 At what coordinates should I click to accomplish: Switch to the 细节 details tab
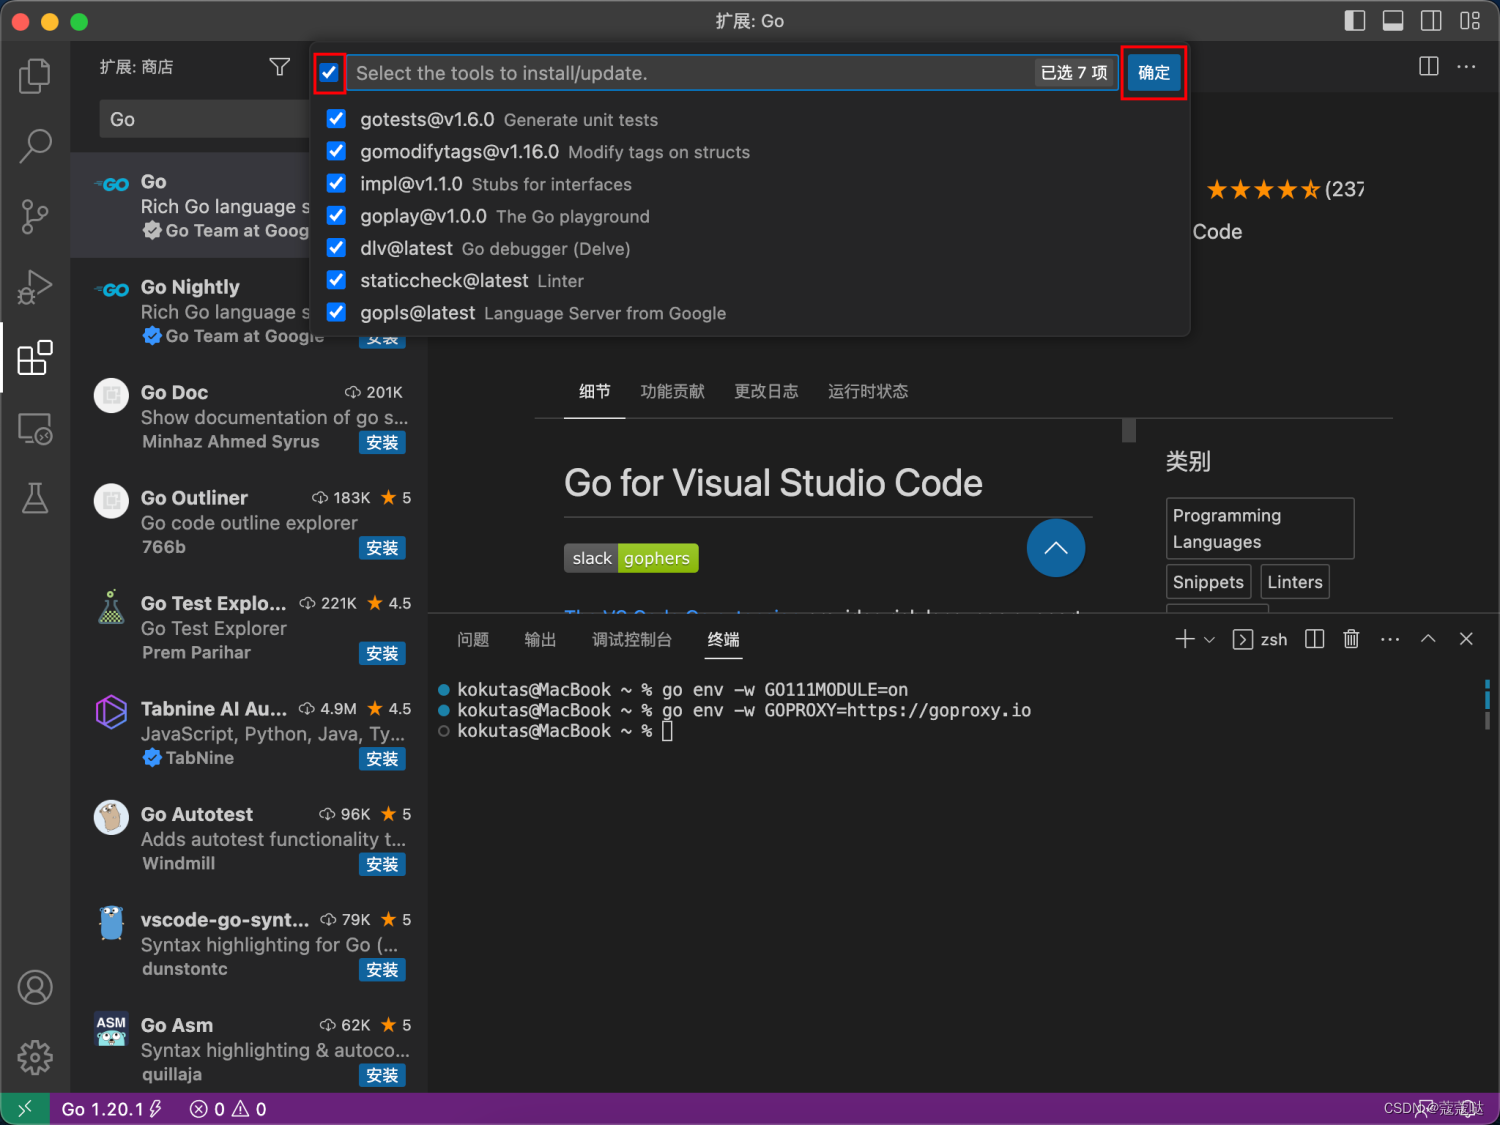click(x=595, y=391)
